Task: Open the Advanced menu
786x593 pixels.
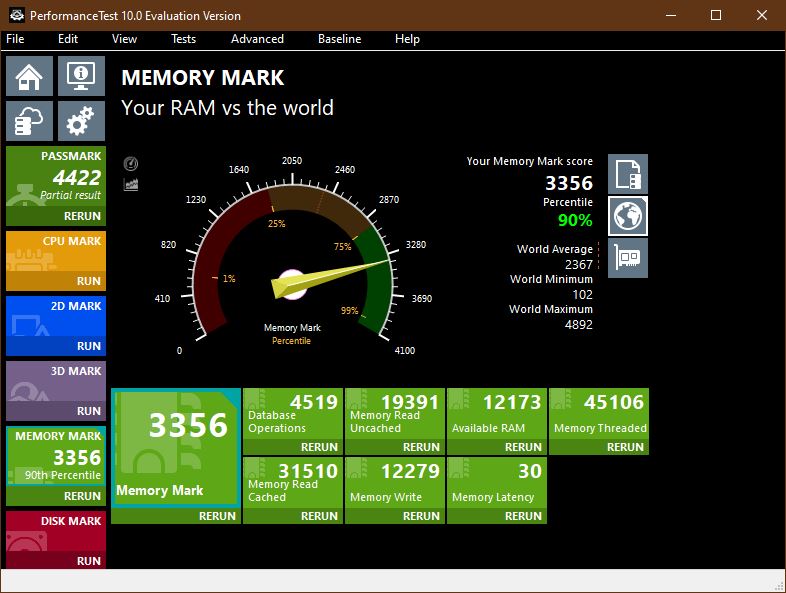Action: tap(257, 39)
